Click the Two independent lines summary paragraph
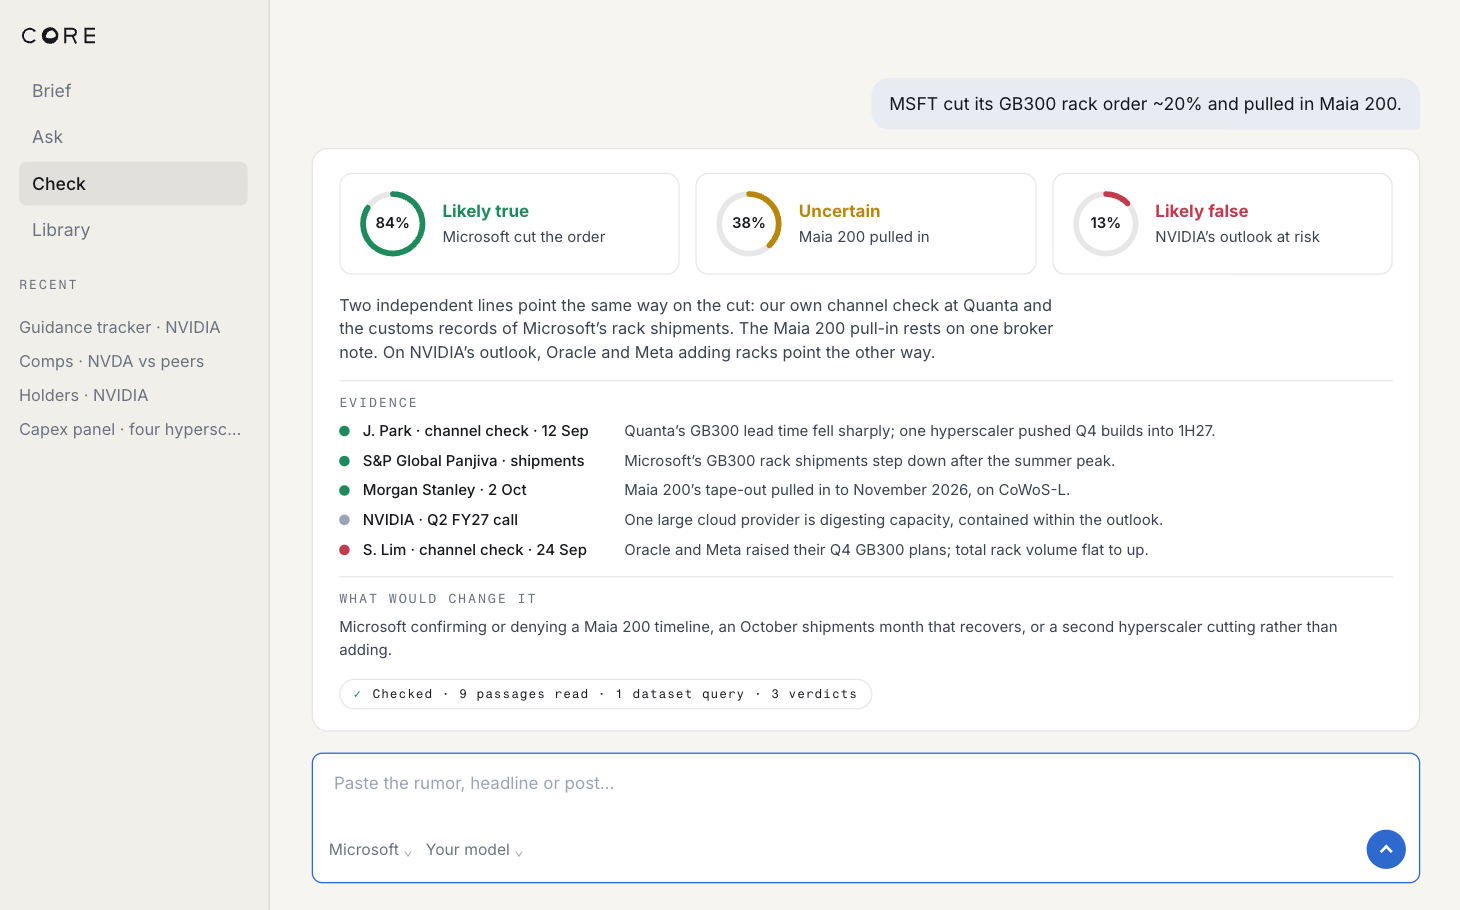 (x=696, y=329)
